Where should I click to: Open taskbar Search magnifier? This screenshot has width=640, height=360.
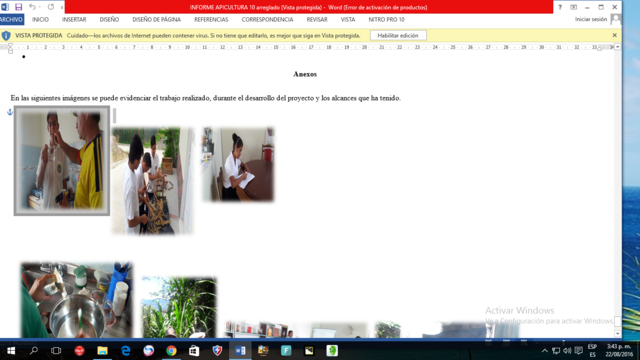tap(34, 351)
